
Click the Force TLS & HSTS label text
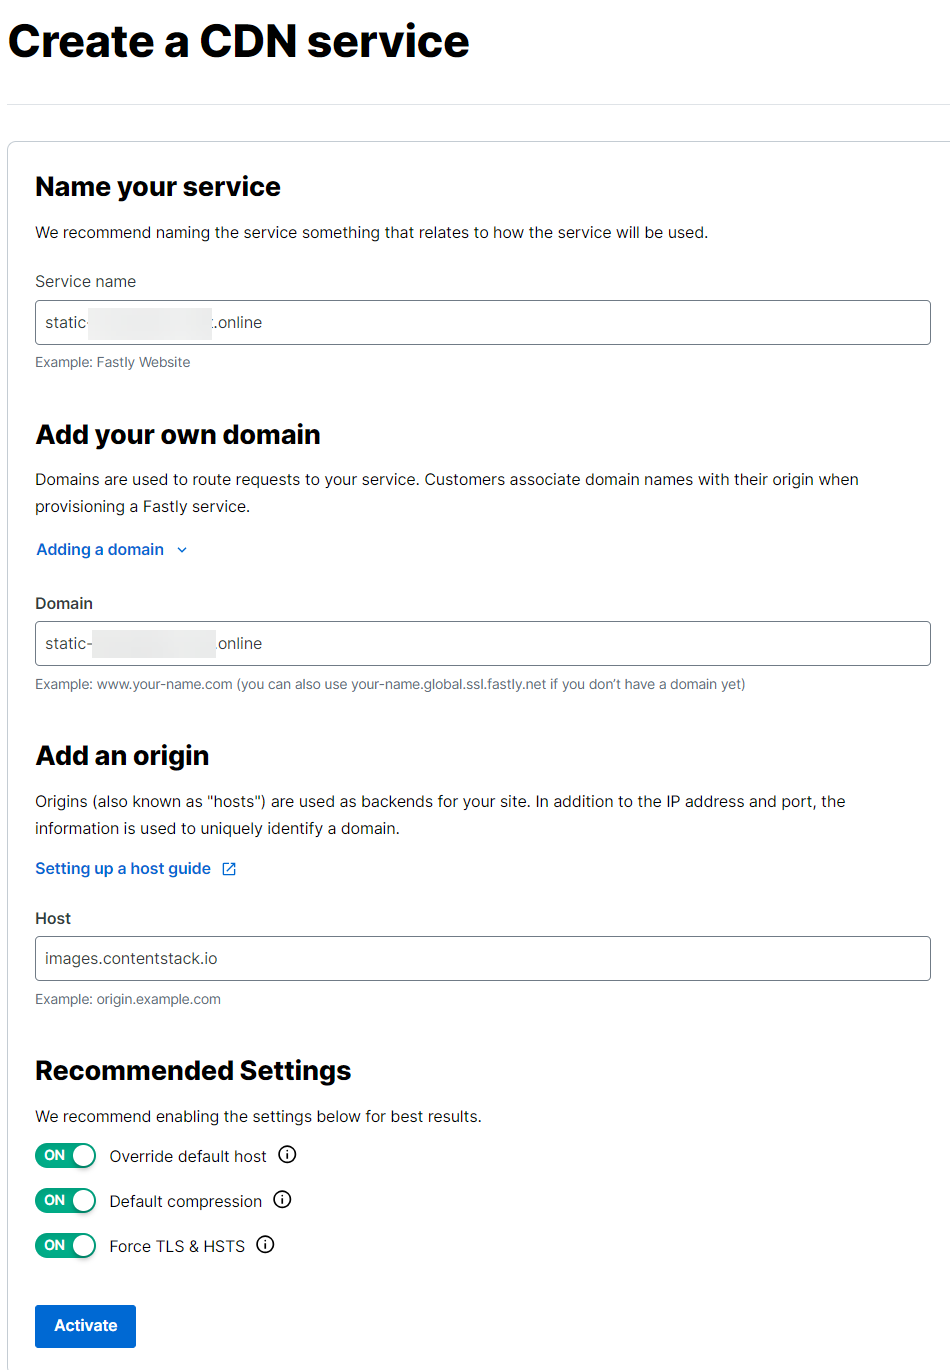pyautogui.click(x=177, y=1247)
